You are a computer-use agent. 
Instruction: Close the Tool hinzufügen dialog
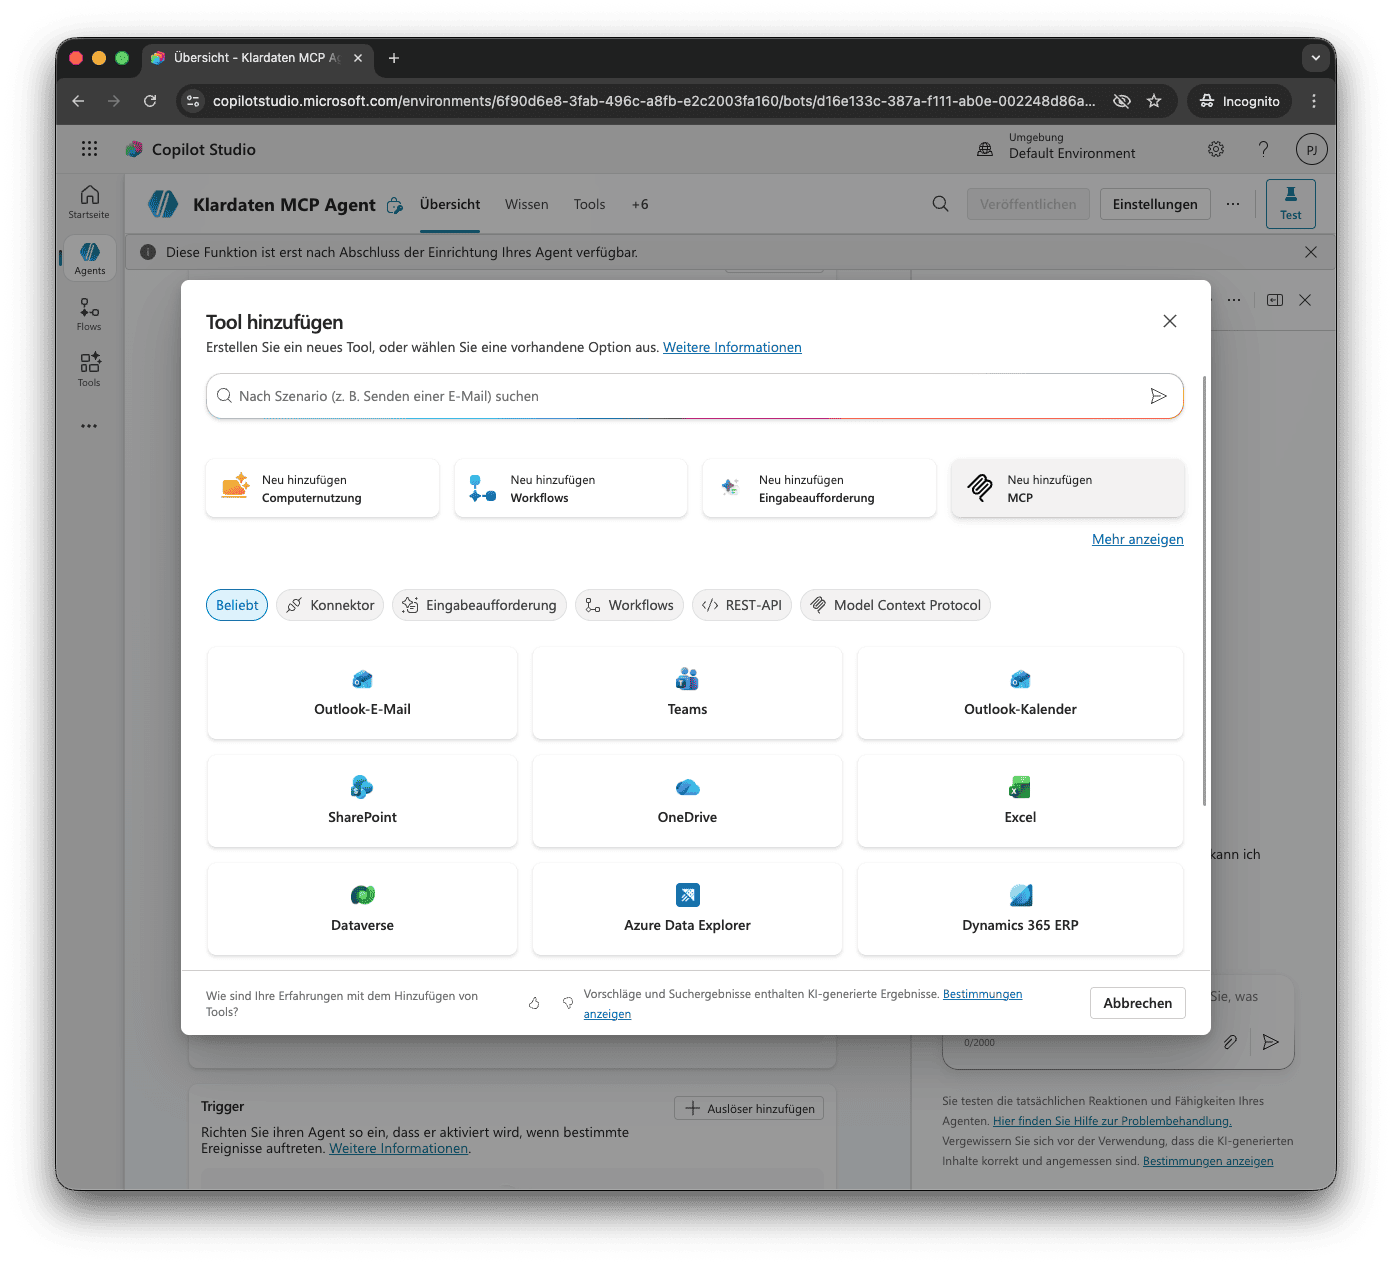1170,321
